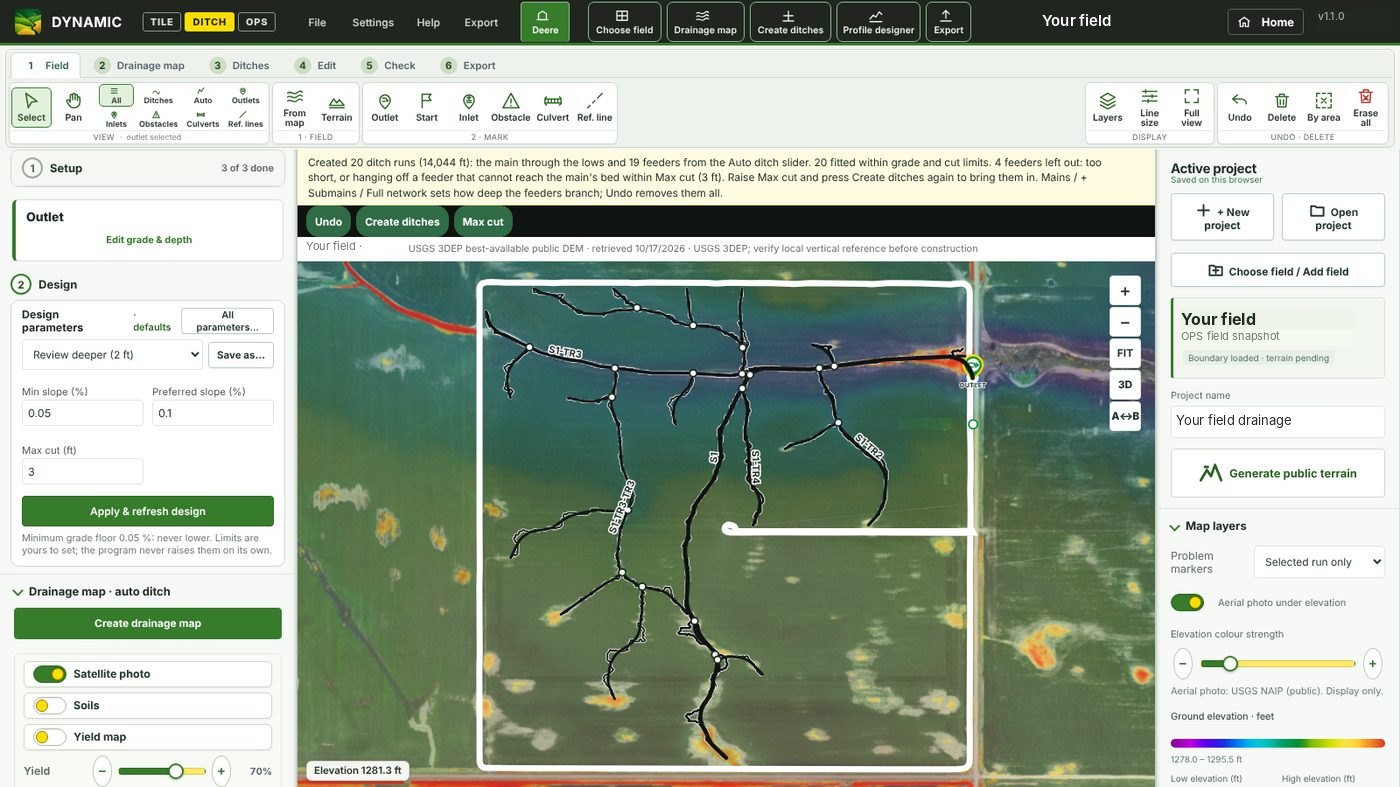Screen dimensions: 1400x787
Task: Pick the Culvert tool
Action: [553, 107]
